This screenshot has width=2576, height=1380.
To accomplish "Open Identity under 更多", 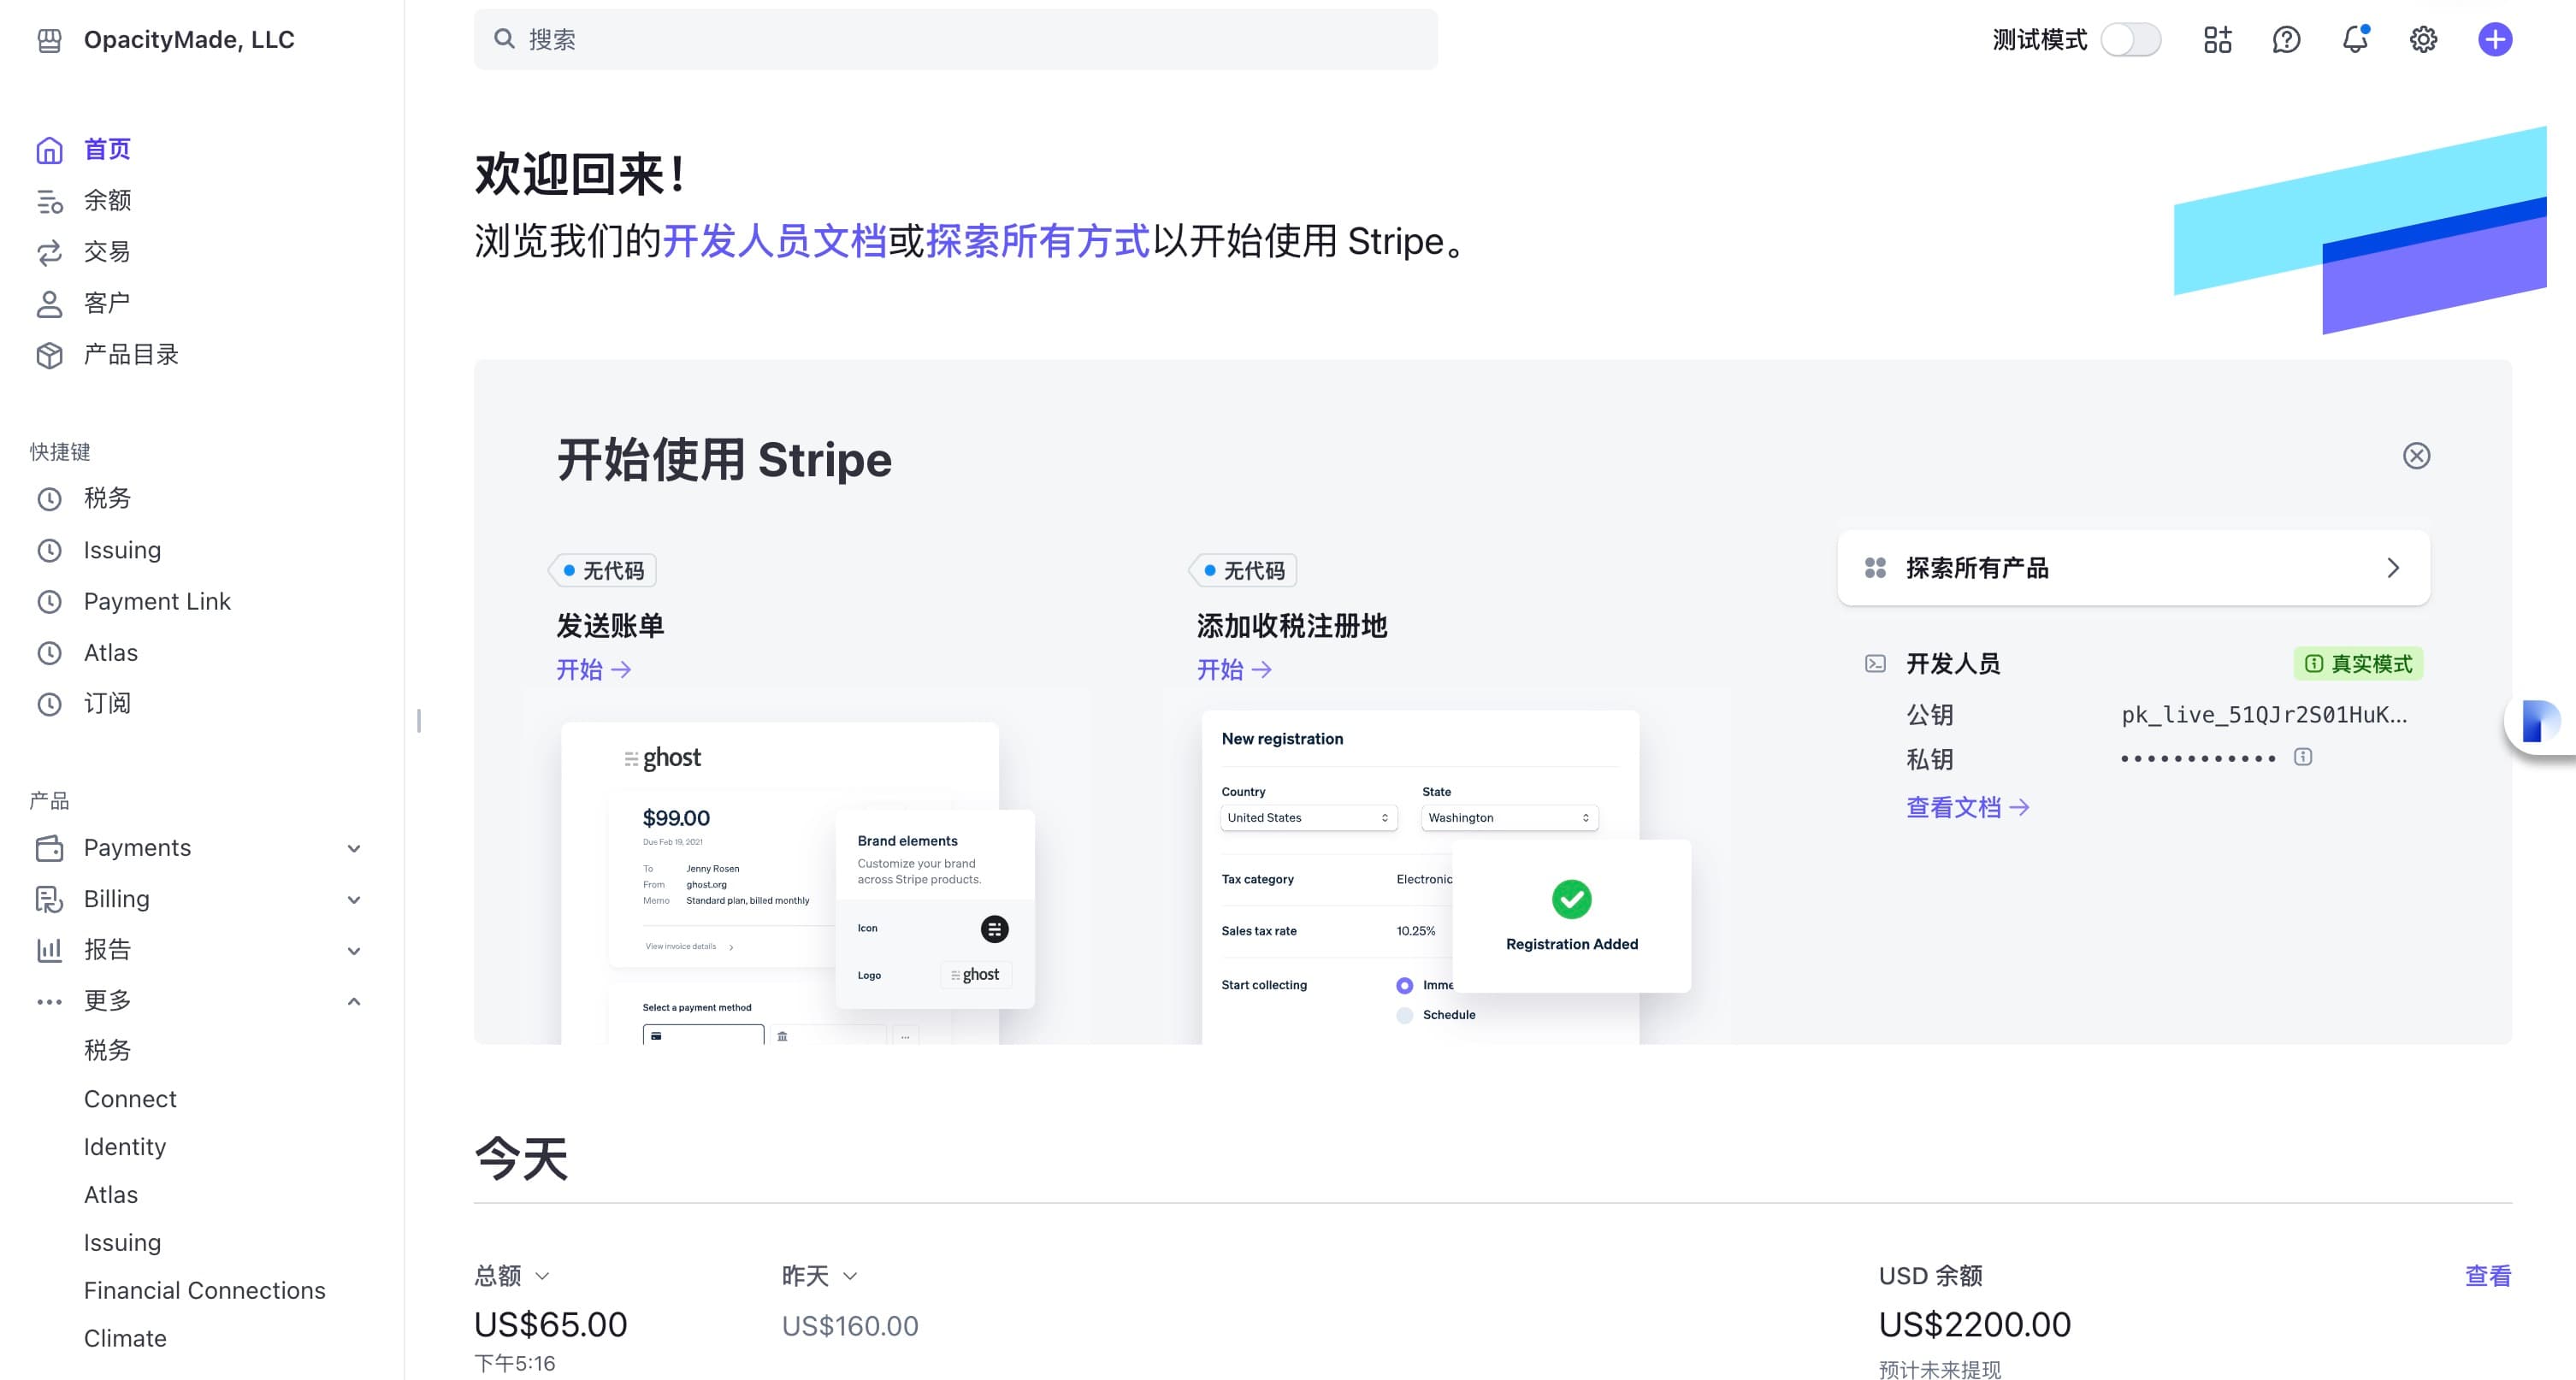I will point(125,1147).
